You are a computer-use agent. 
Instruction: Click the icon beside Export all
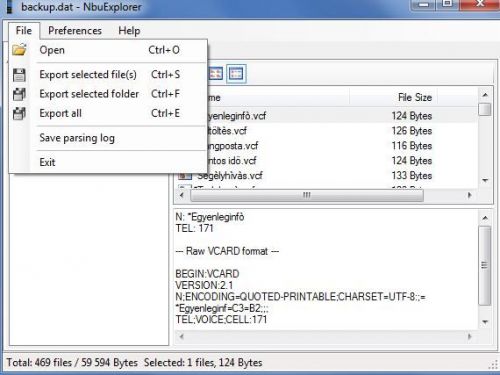19,114
